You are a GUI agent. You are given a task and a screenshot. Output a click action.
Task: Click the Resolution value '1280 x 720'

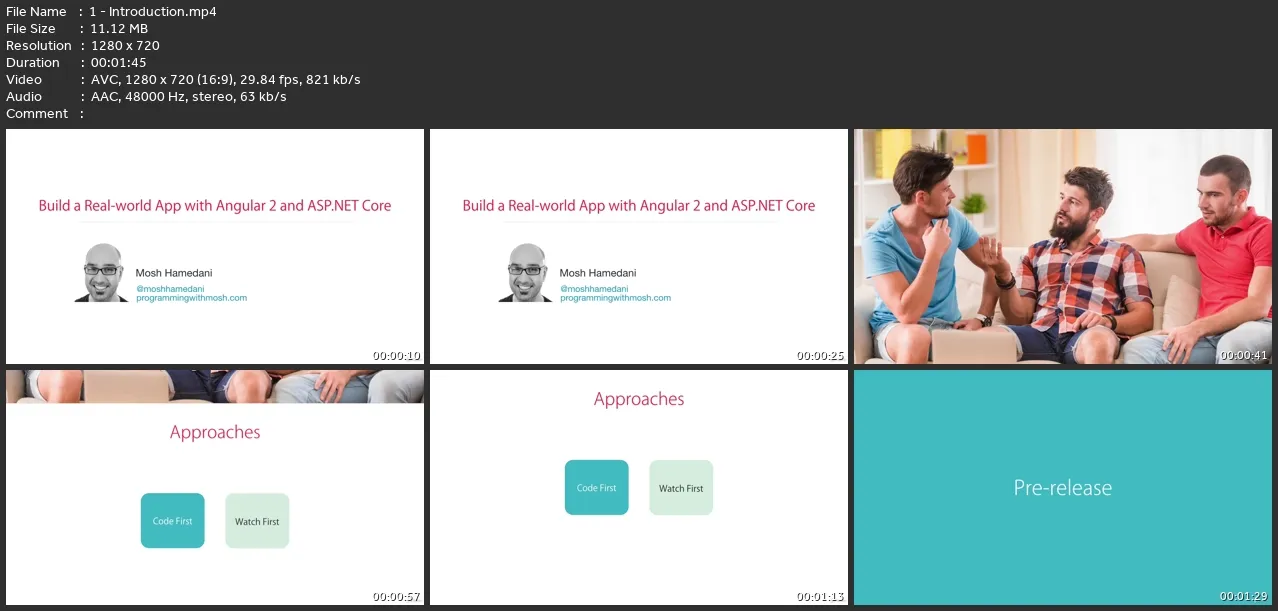125,45
